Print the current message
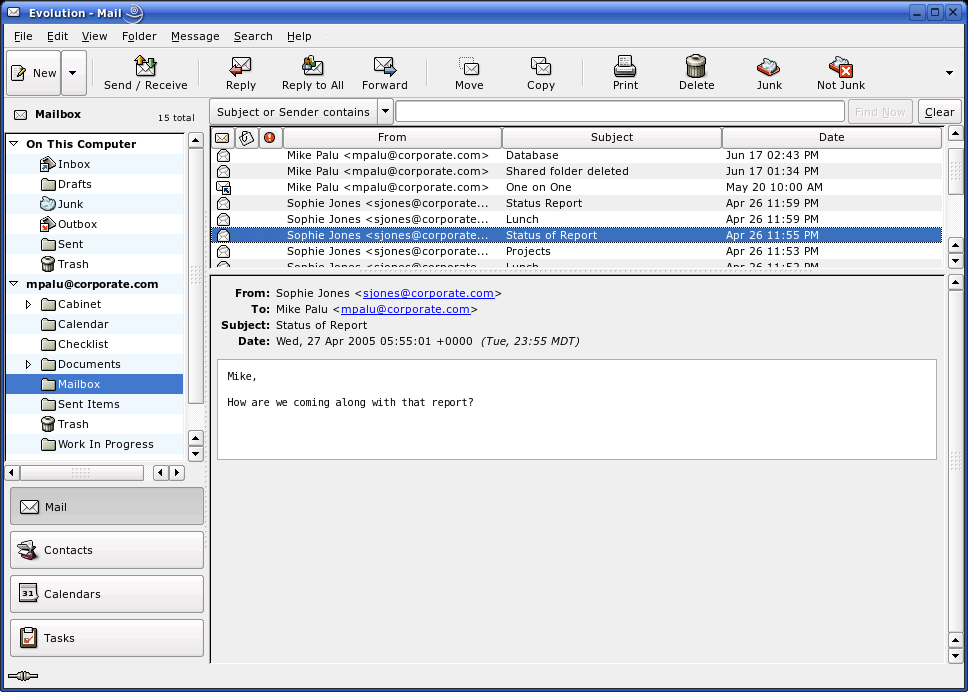This screenshot has width=968, height=692. [625, 72]
